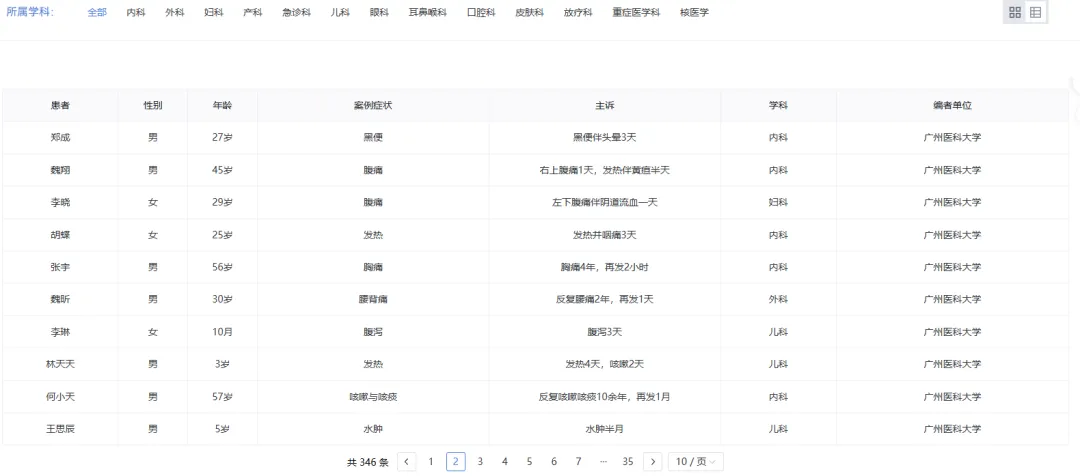Go to page 4
Image resolution: width=1080 pixels, height=476 pixels.
pyautogui.click(x=505, y=462)
